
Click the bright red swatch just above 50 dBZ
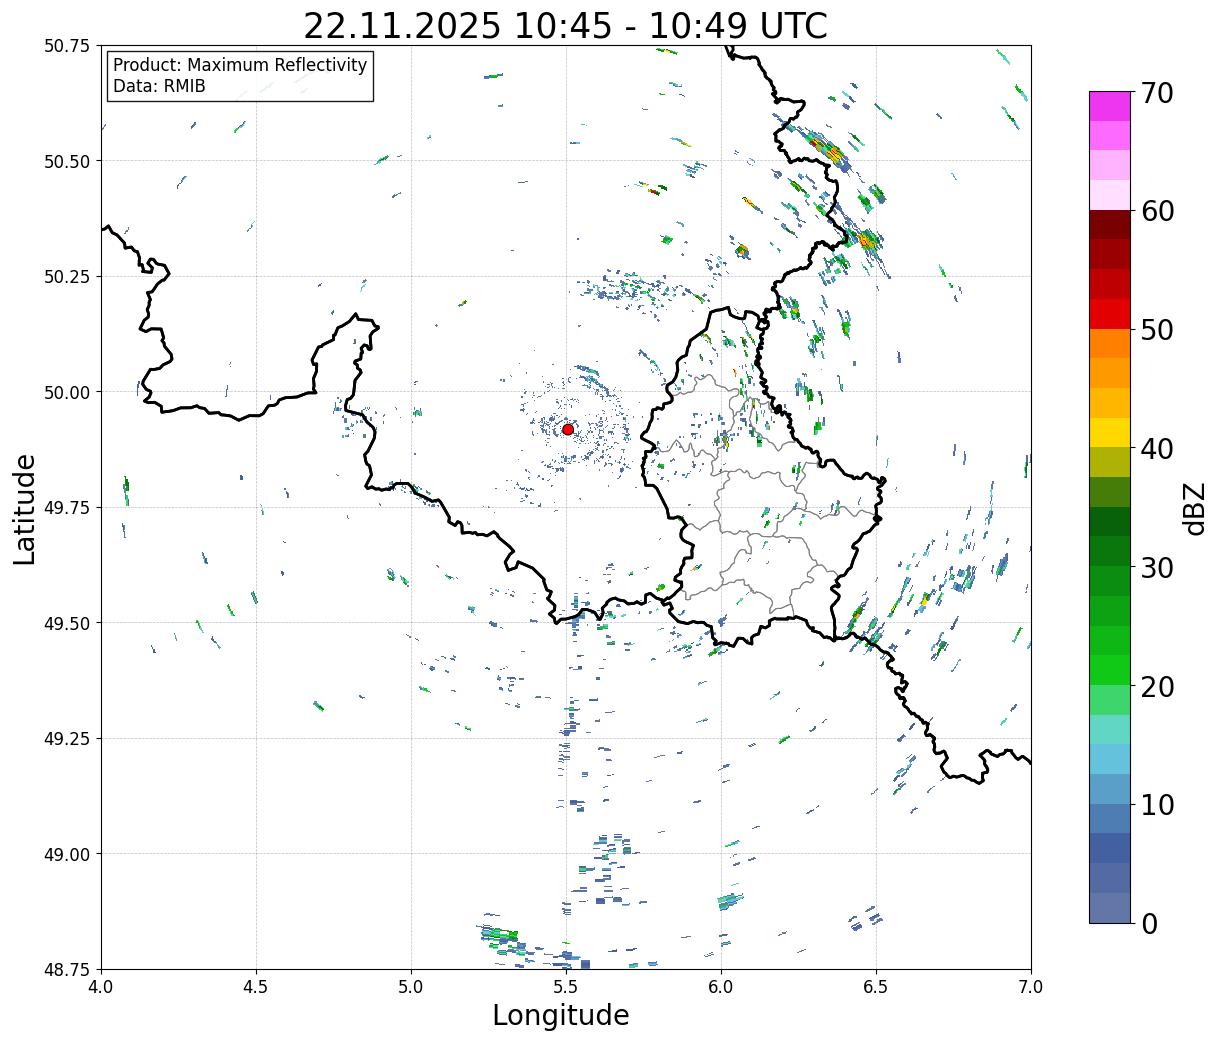(x=1110, y=314)
